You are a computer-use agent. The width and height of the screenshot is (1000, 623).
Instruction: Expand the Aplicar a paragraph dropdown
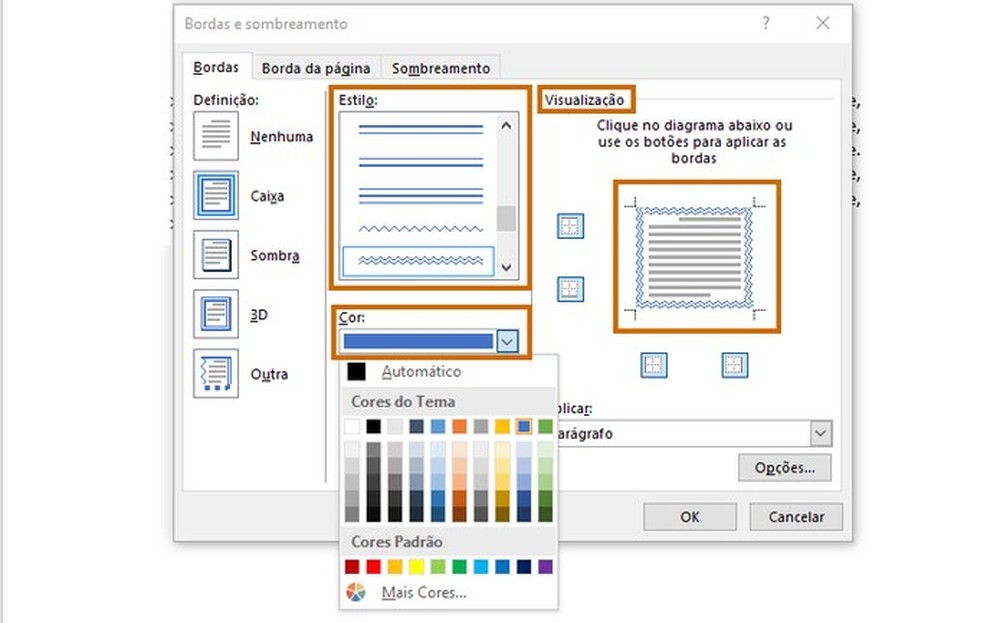tap(821, 434)
